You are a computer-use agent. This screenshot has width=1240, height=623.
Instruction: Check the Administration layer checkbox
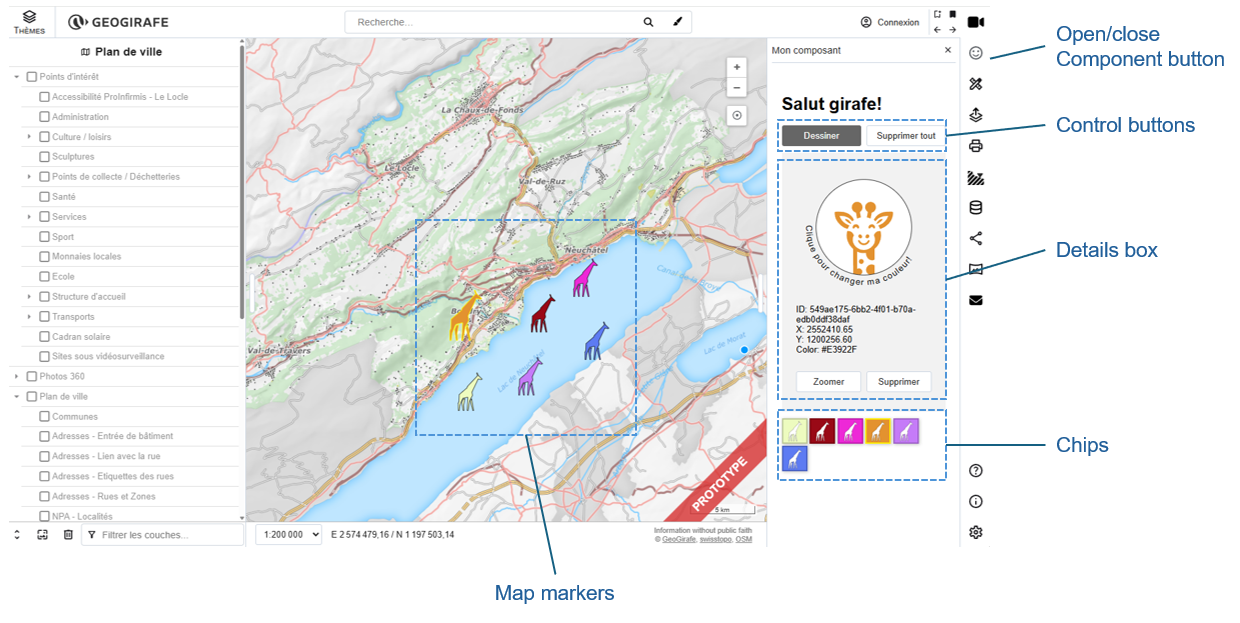coord(45,117)
